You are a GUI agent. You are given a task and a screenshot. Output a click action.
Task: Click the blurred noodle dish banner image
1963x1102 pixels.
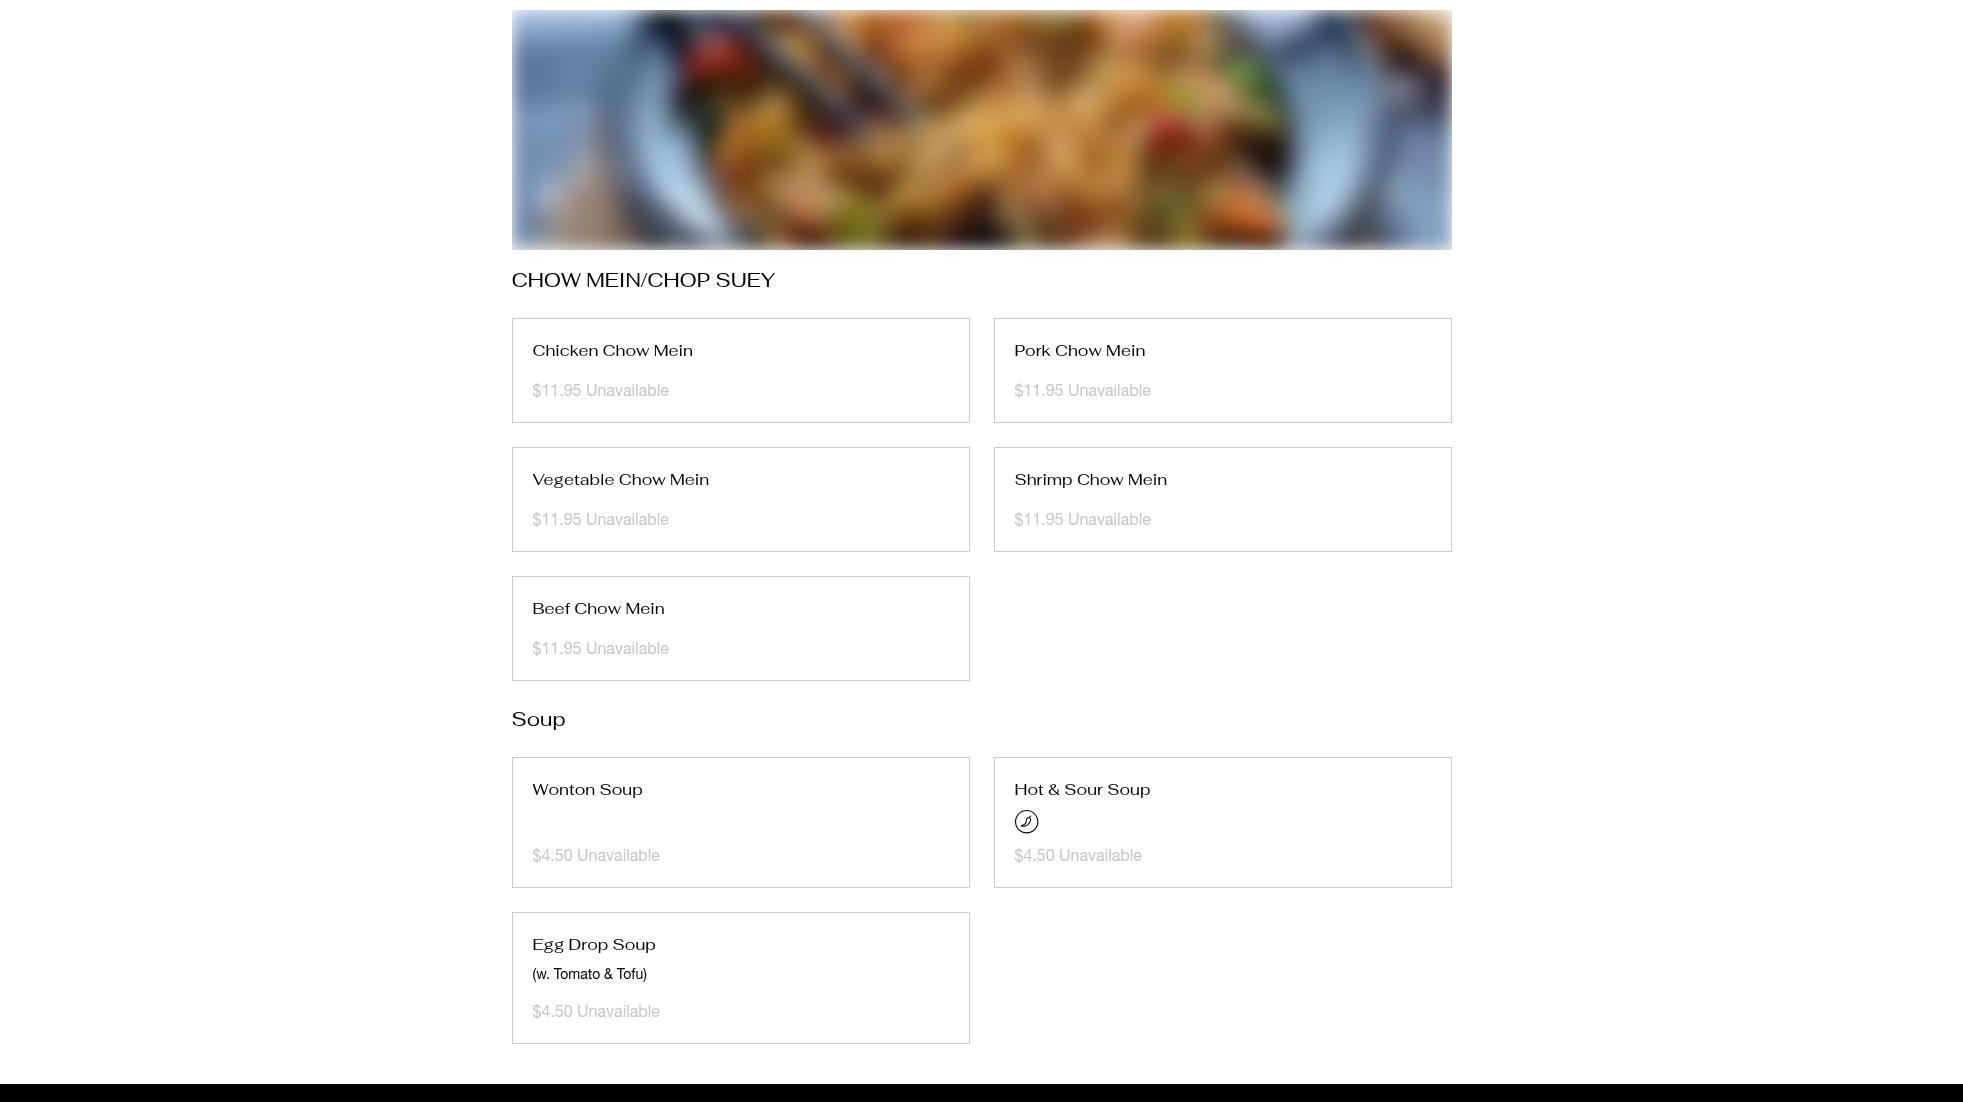click(x=981, y=130)
